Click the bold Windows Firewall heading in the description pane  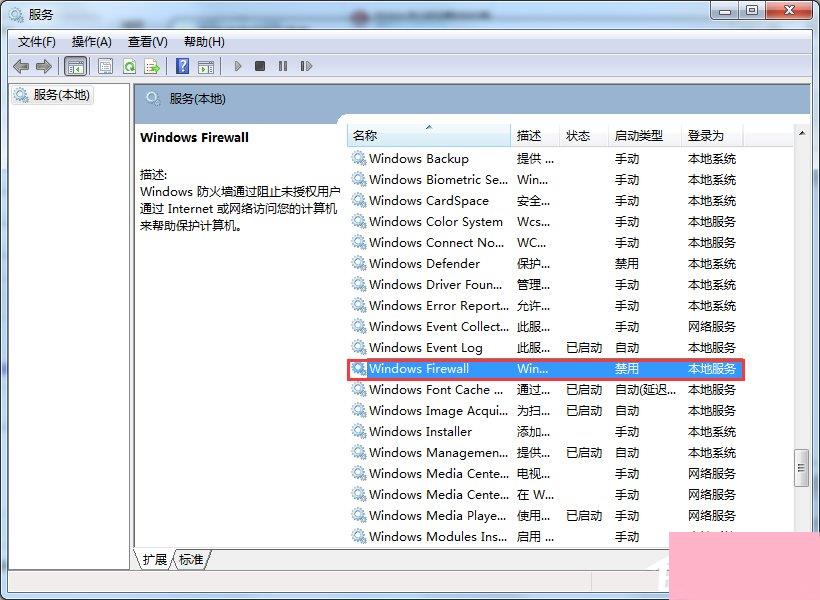195,137
